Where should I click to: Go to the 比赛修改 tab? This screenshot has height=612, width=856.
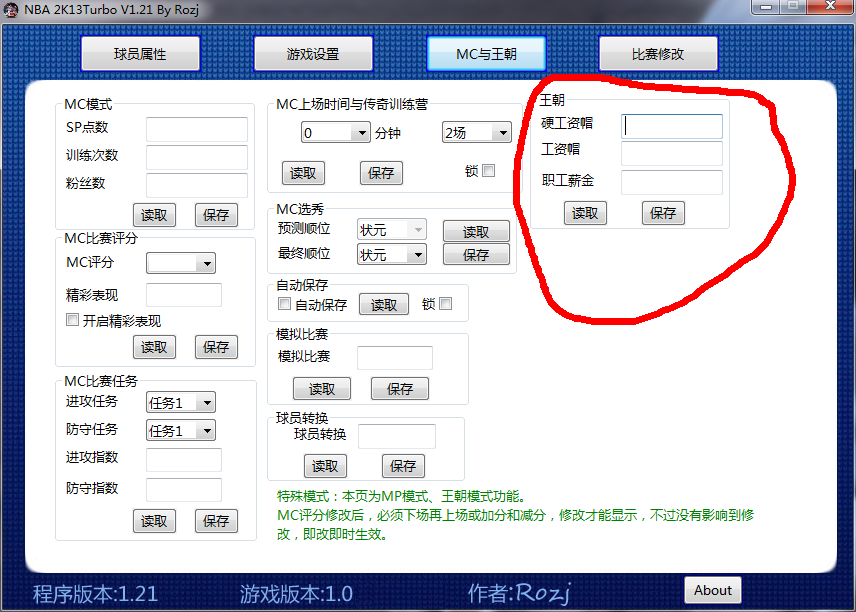658,54
